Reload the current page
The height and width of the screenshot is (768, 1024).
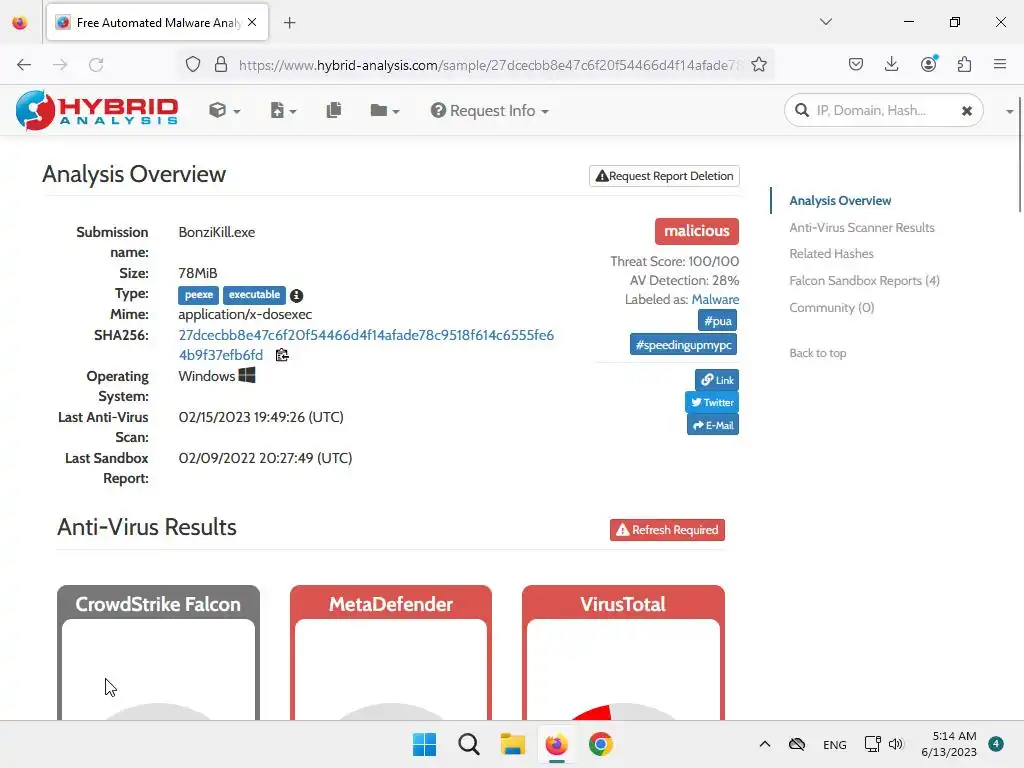96,65
